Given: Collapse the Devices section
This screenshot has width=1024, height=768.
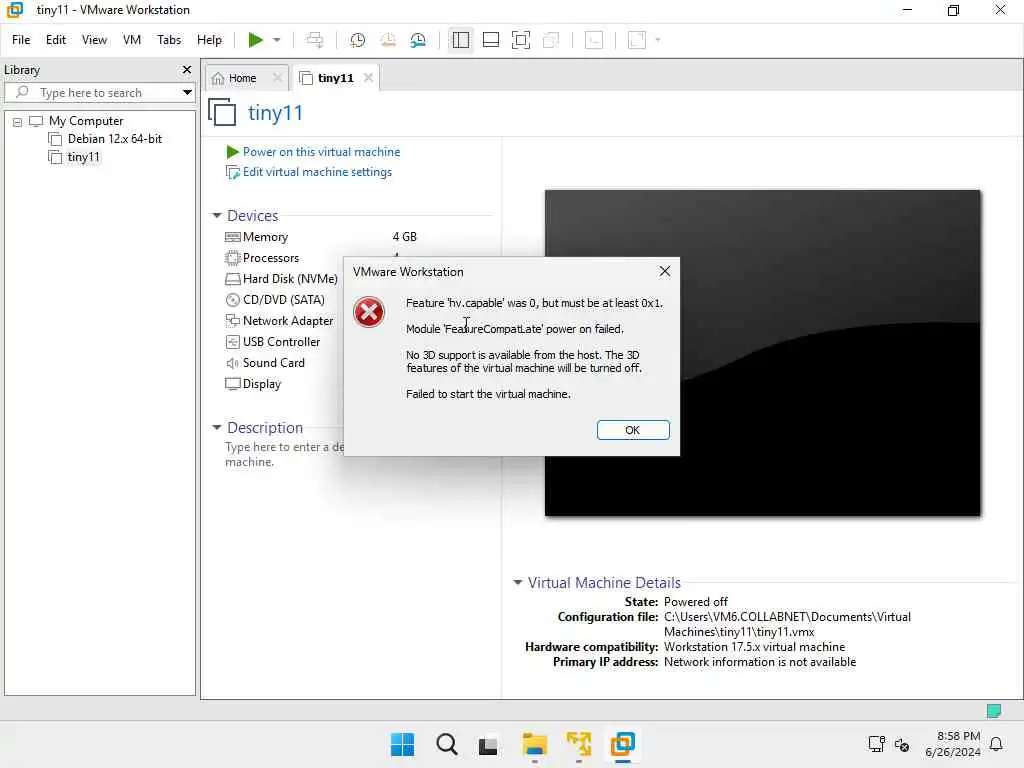Looking at the screenshot, I should pos(217,216).
